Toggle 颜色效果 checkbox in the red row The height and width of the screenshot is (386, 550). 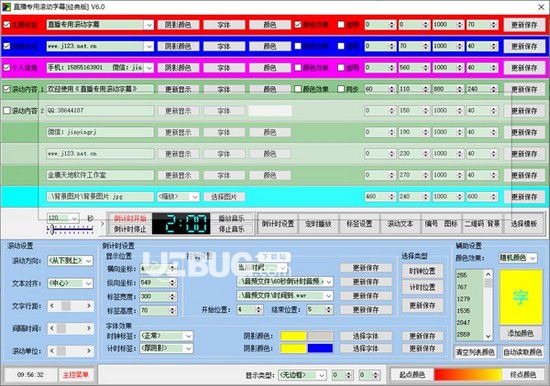pos(298,25)
